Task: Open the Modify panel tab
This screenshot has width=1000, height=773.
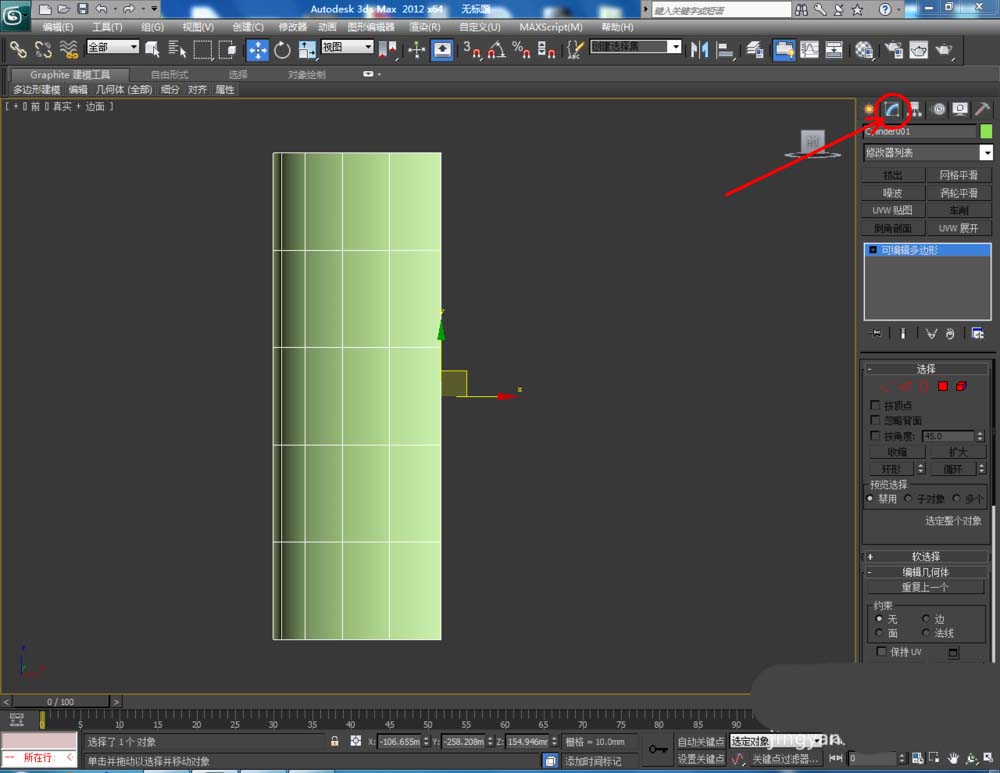Action: (890, 109)
